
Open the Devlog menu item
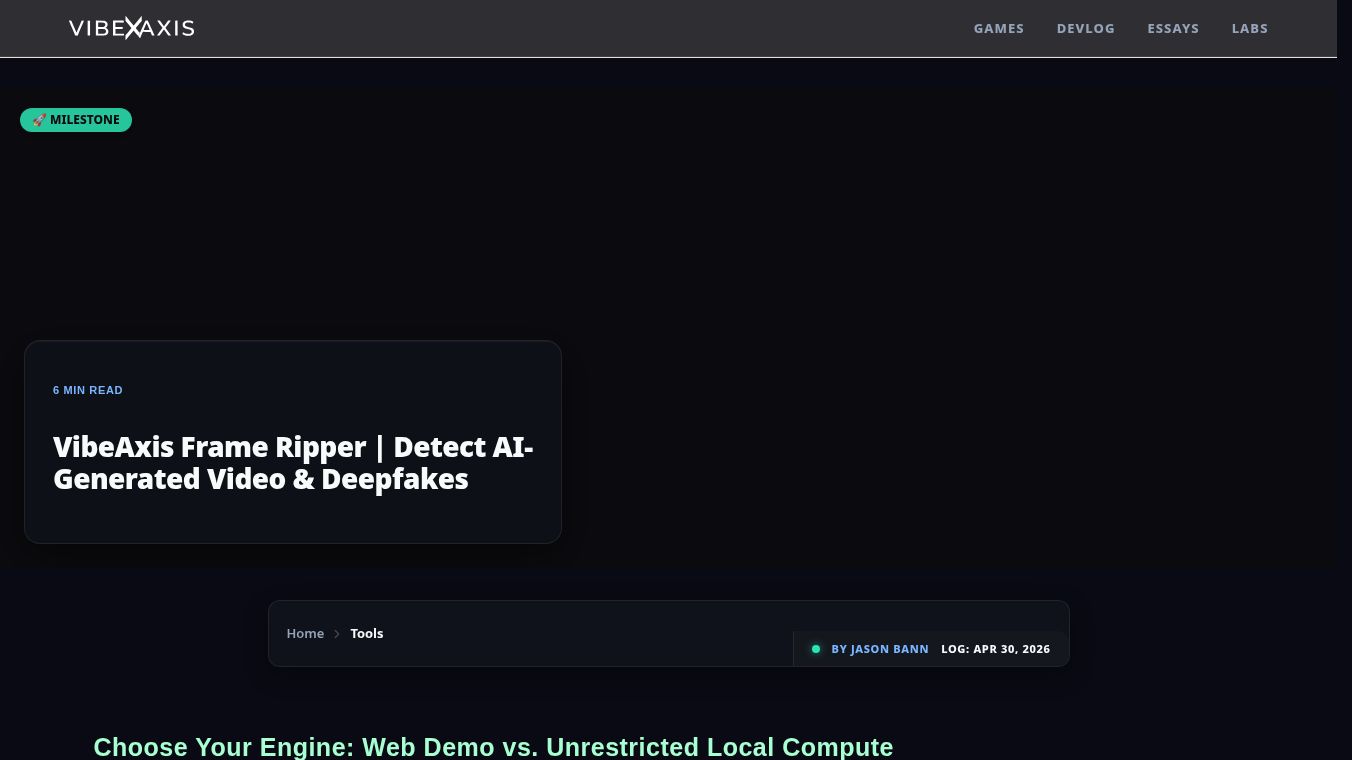coord(1086,28)
